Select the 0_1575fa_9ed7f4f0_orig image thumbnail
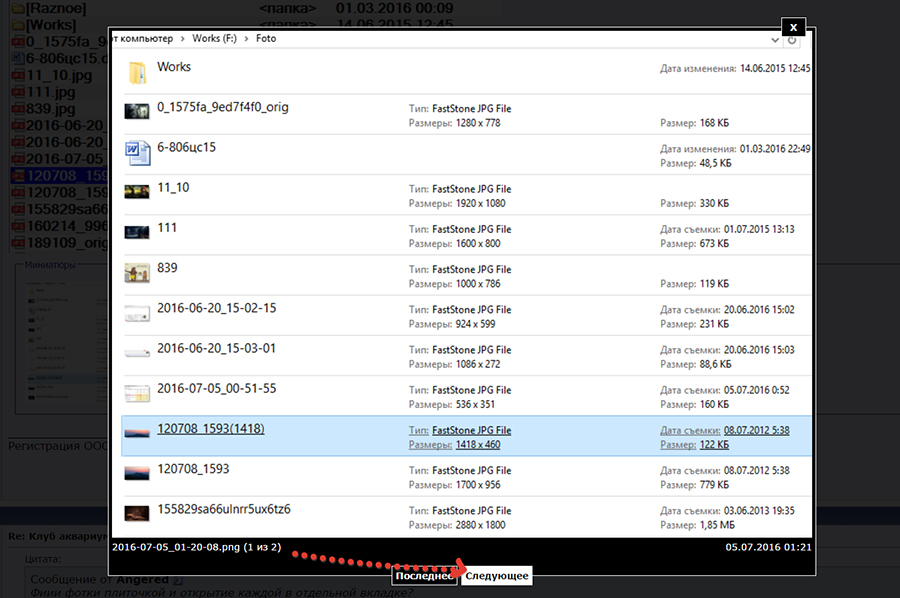900x598 pixels. (137, 112)
